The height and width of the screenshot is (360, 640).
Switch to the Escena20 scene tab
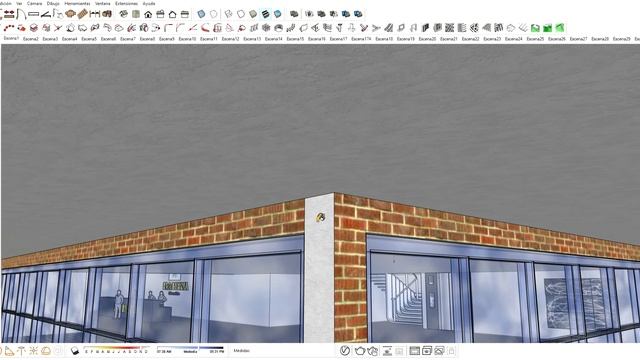[427, 39]
